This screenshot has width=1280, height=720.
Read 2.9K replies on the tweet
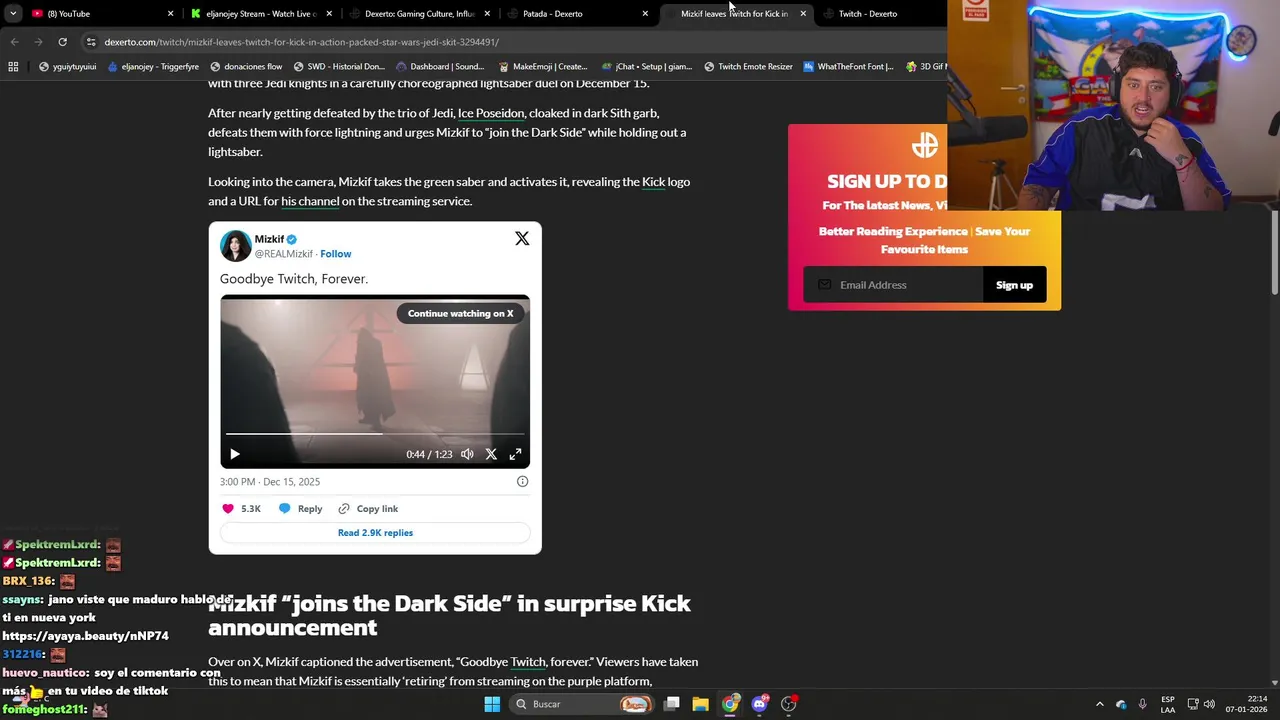(x=375, y=533)
